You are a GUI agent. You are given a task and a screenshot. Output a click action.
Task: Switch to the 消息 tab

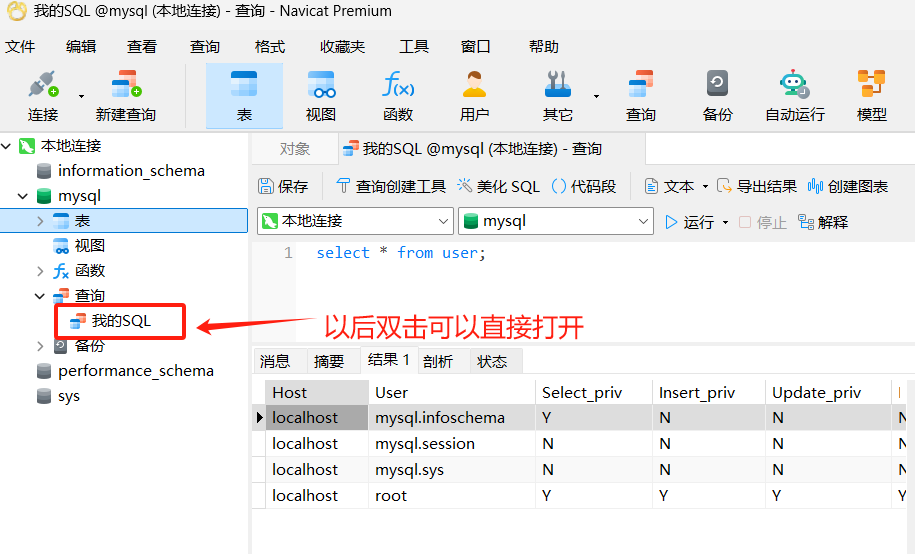point(275,361)
